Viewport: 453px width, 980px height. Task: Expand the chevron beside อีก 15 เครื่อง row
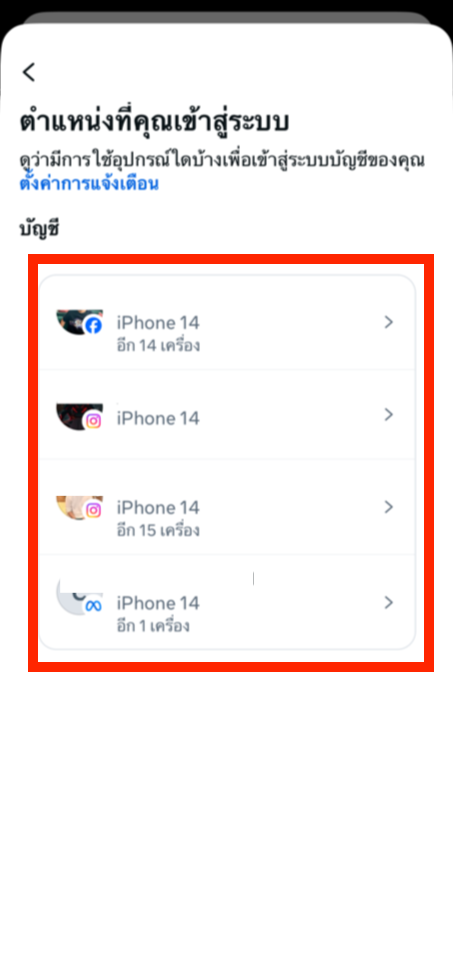tap(389, 506)
